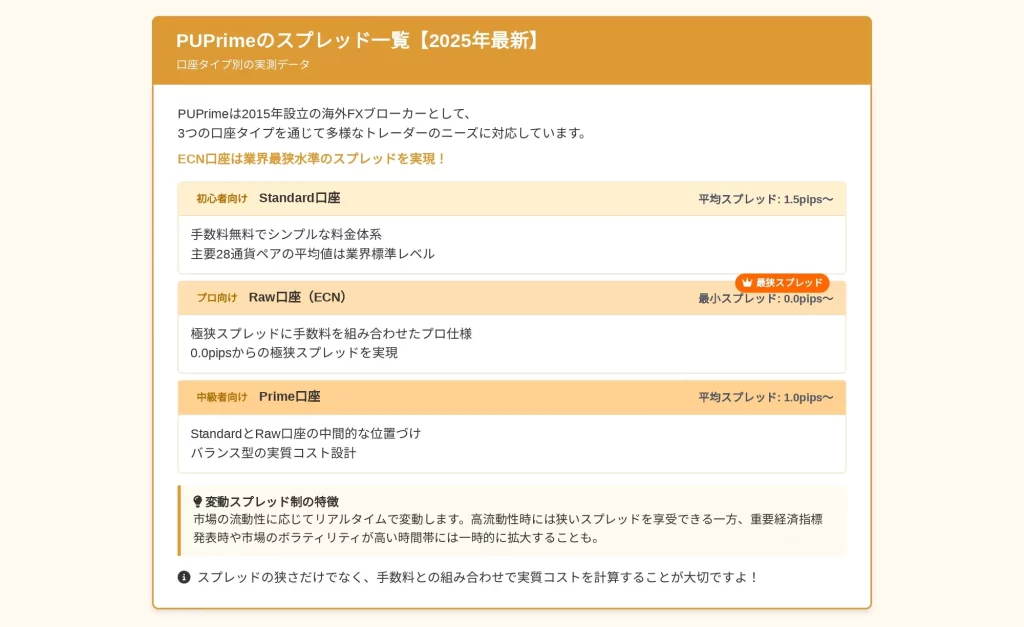Viewport: 1024px width, 627px height.
Task: Click 平均スプレッド: 1.5pips〜 value
Action: [765, 199]
